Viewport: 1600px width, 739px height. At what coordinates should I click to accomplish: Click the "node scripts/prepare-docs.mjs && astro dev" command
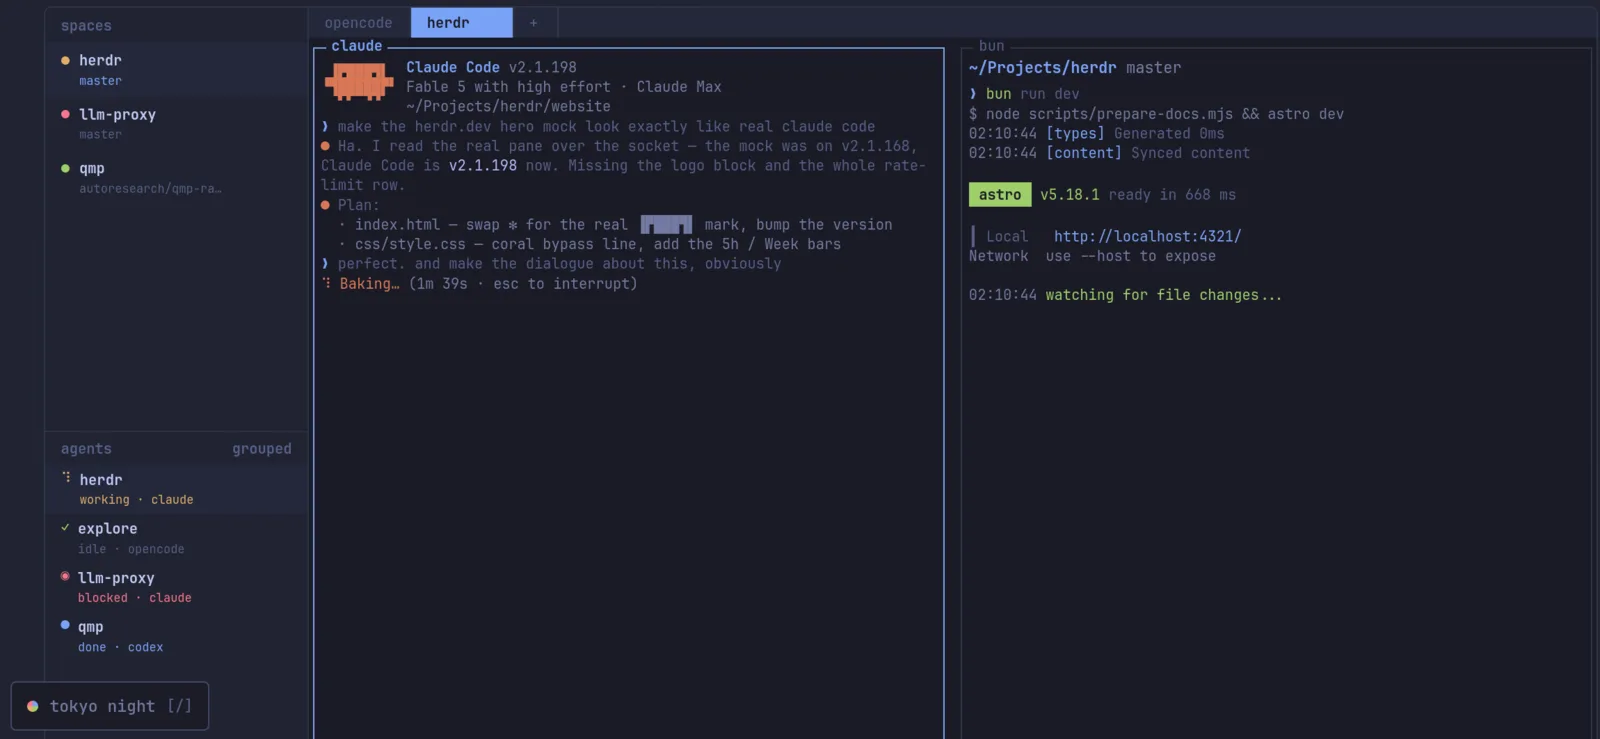[x=1165, y=114]
